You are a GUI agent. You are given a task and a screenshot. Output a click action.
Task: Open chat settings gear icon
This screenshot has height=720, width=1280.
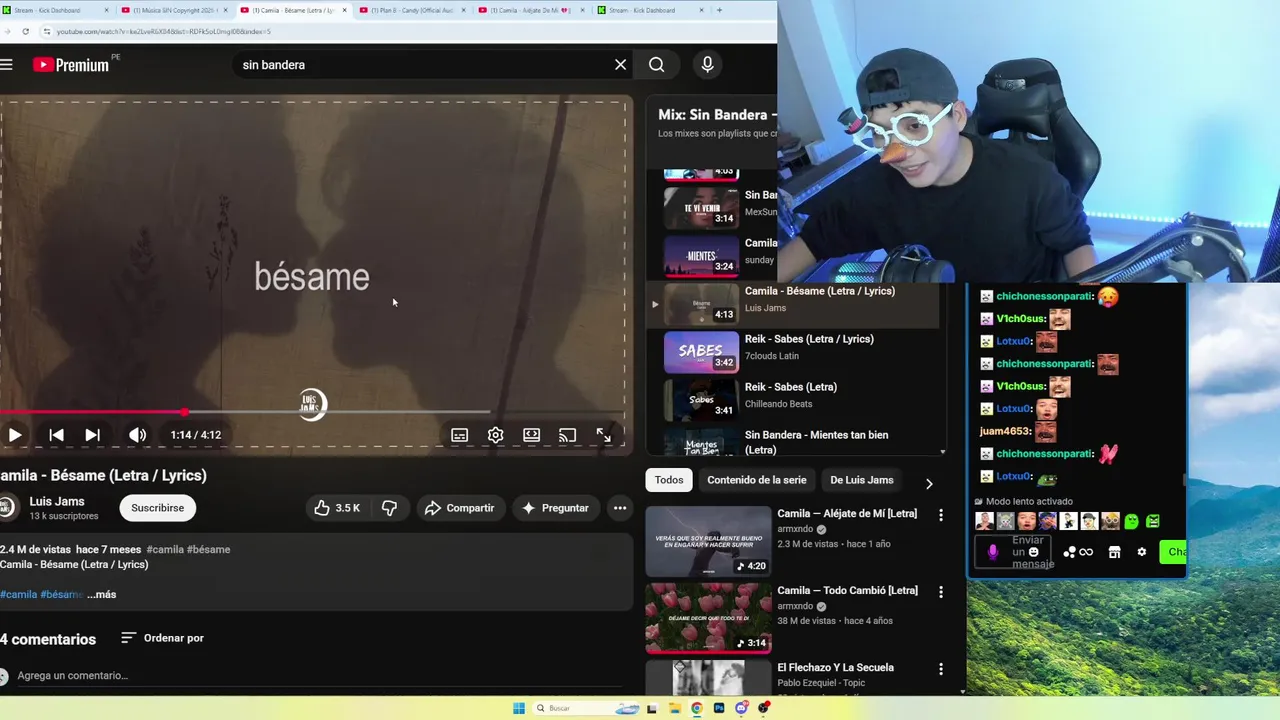point(1142,552)
